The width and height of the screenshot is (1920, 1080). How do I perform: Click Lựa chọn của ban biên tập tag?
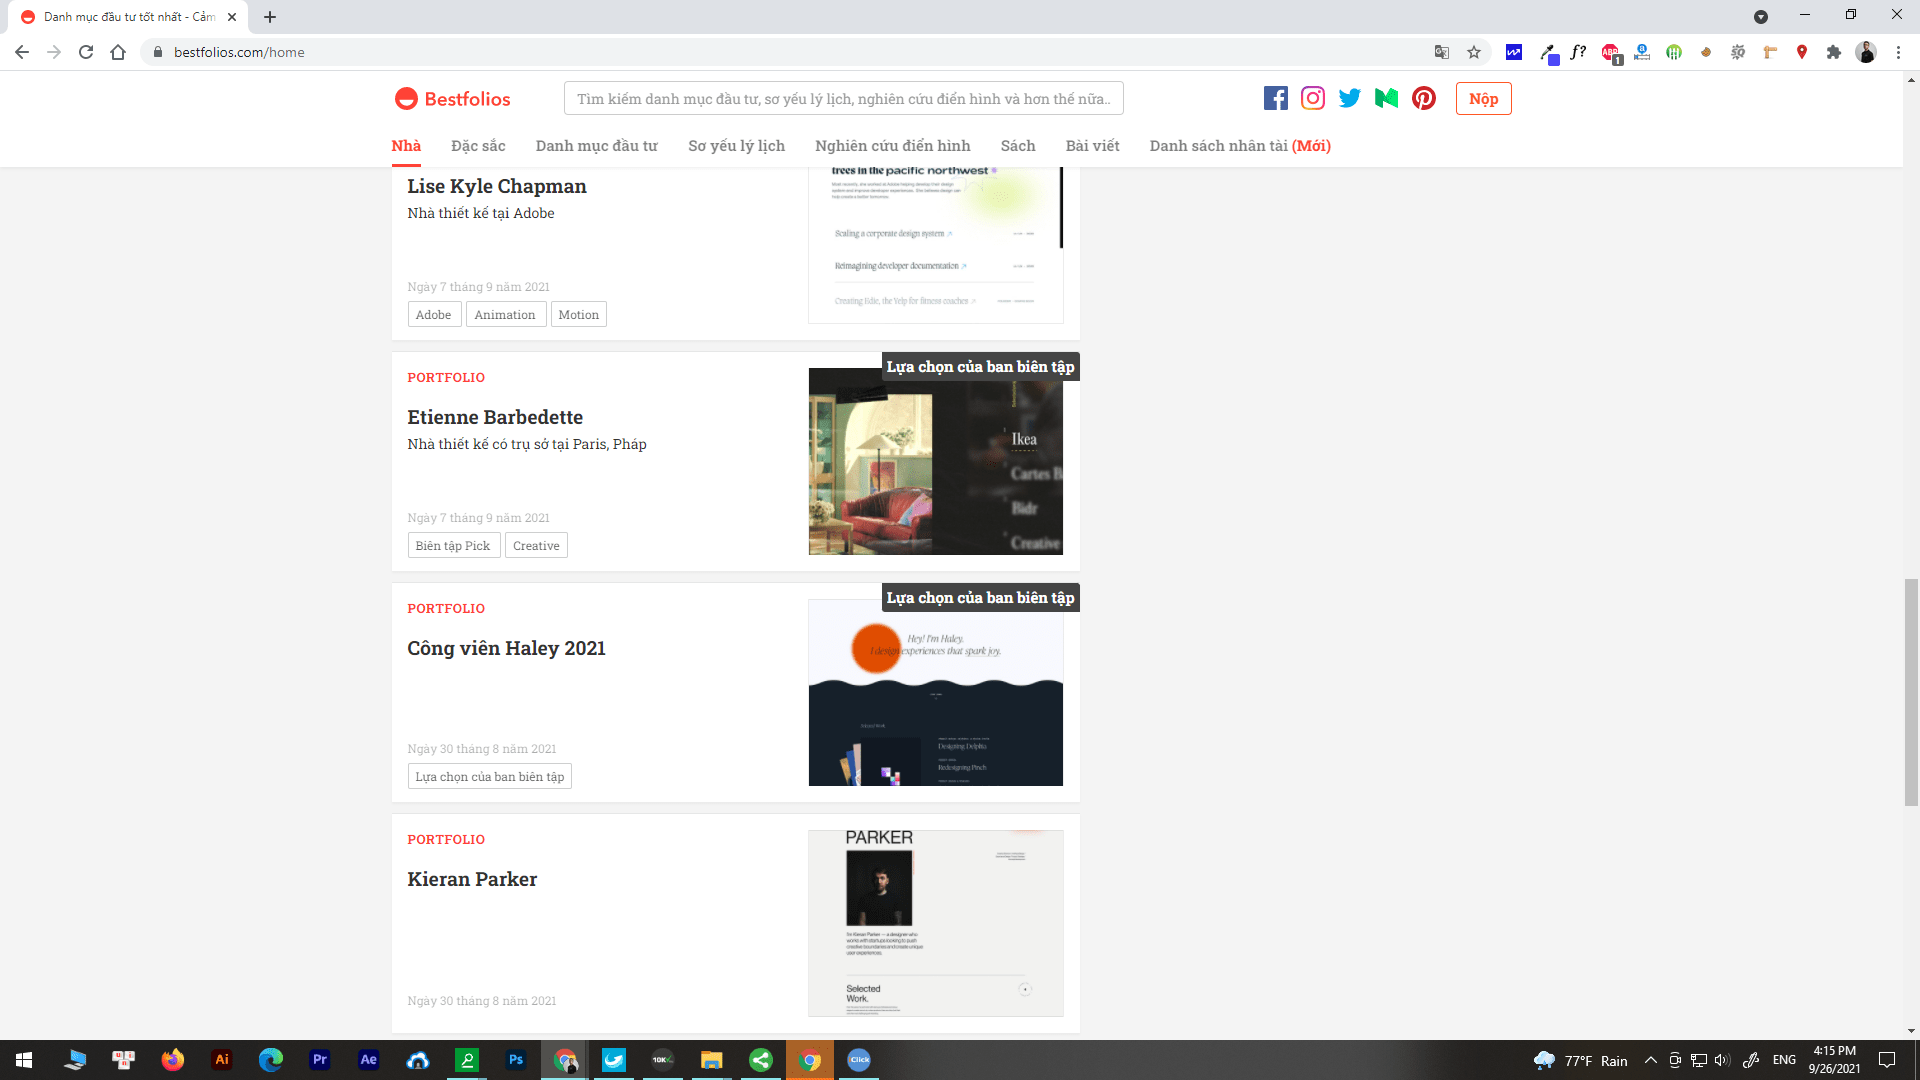(490, 776)
